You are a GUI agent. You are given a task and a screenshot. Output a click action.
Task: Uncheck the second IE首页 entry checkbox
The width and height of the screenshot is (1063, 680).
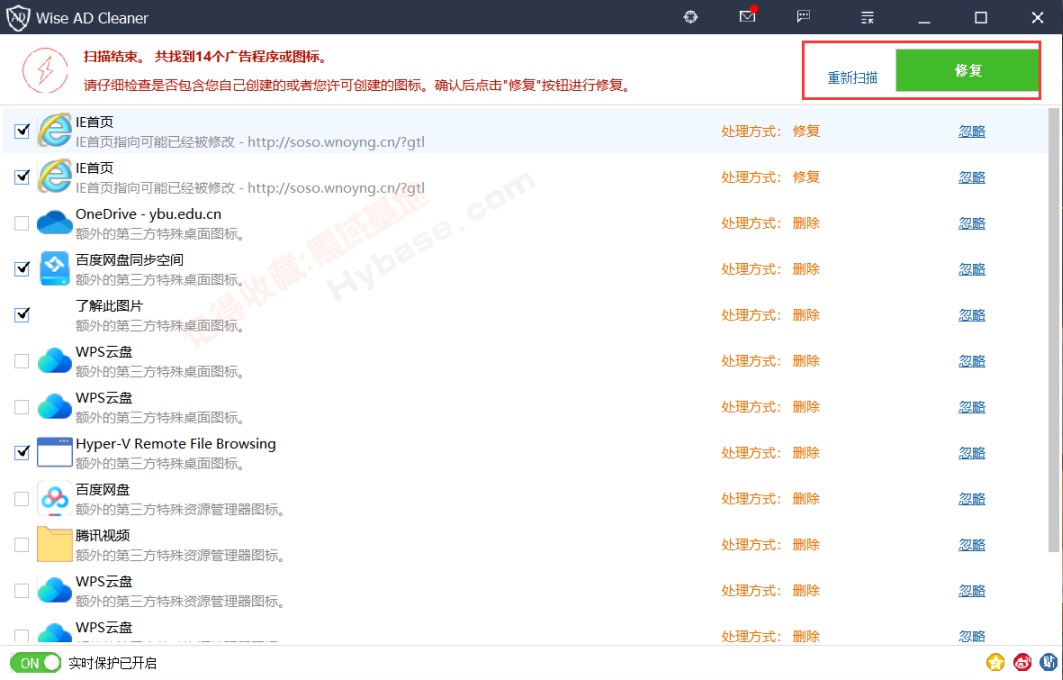pos(22,176)
